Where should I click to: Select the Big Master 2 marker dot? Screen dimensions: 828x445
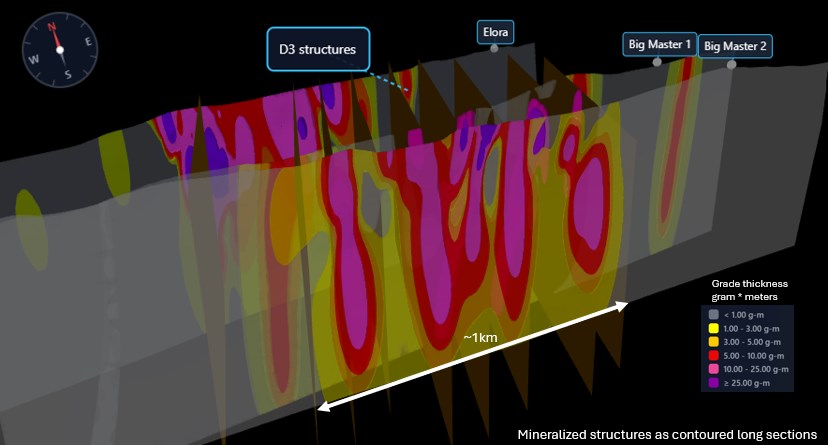coord(732,64)
